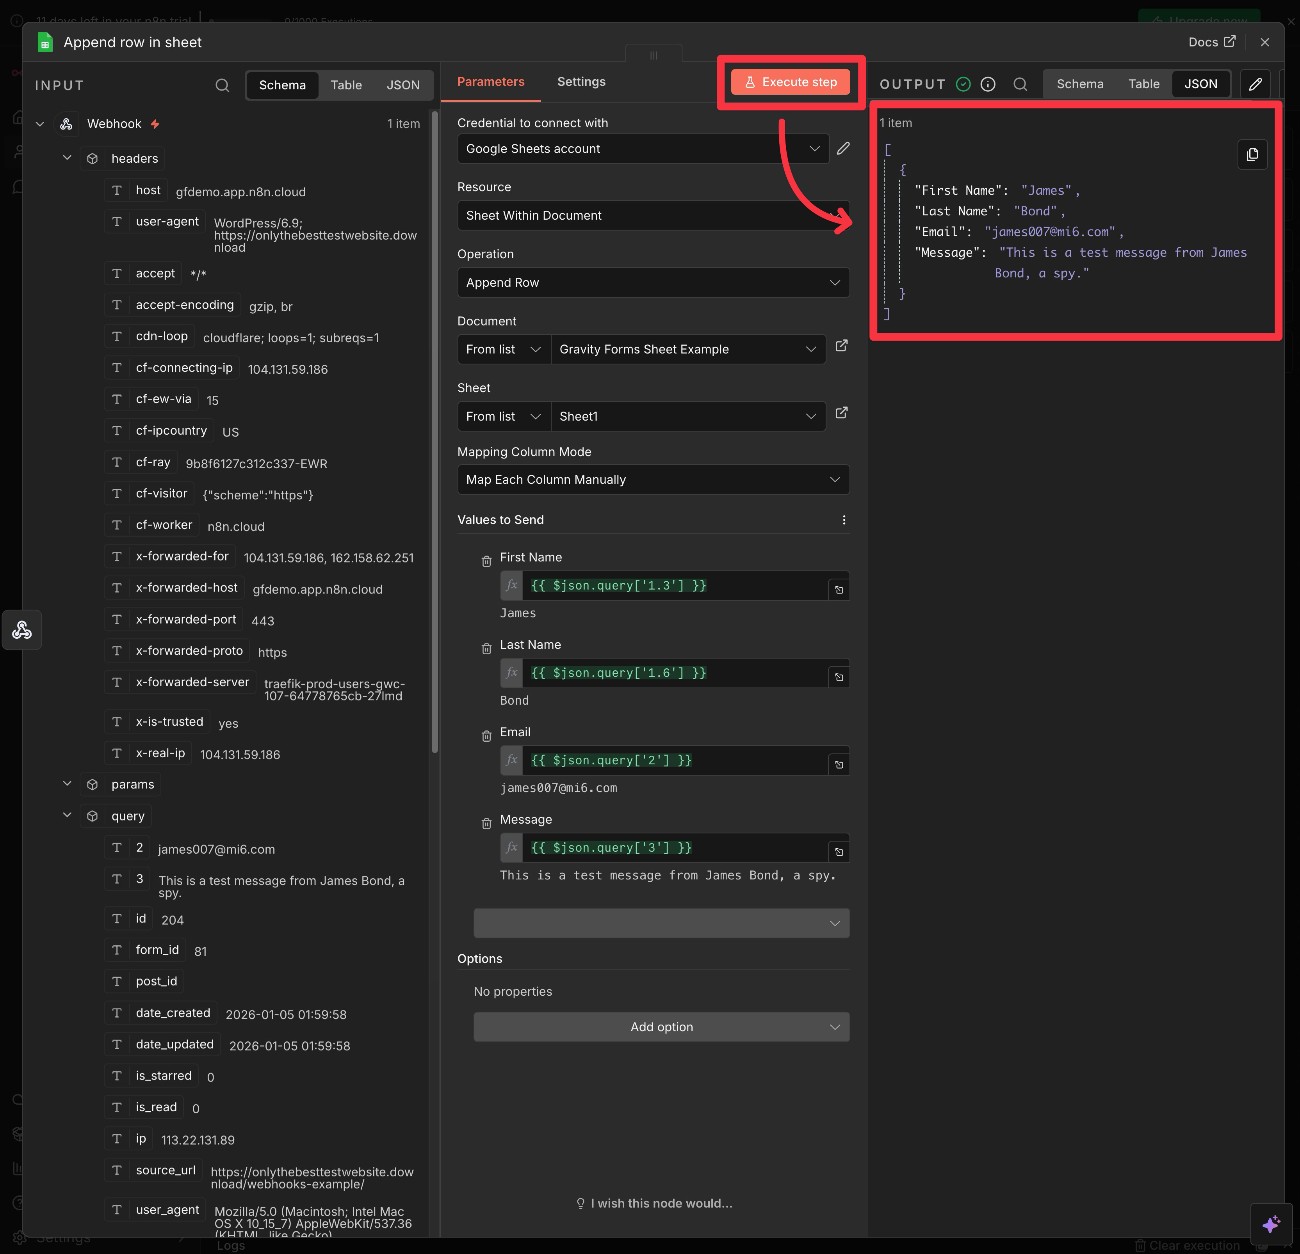Copy the JSON output with copy icon
This screenshot has width=1300, height=1254.
coord(1252,154)
